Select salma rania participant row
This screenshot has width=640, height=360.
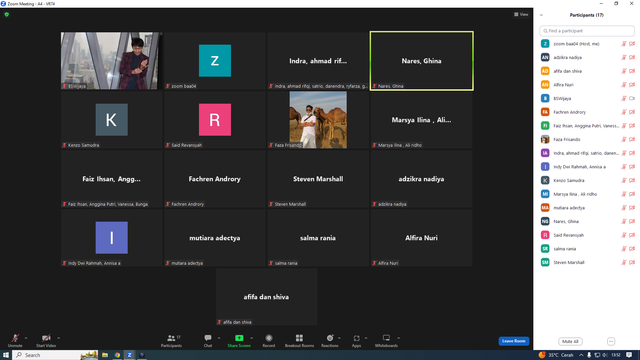coord(587,249)
